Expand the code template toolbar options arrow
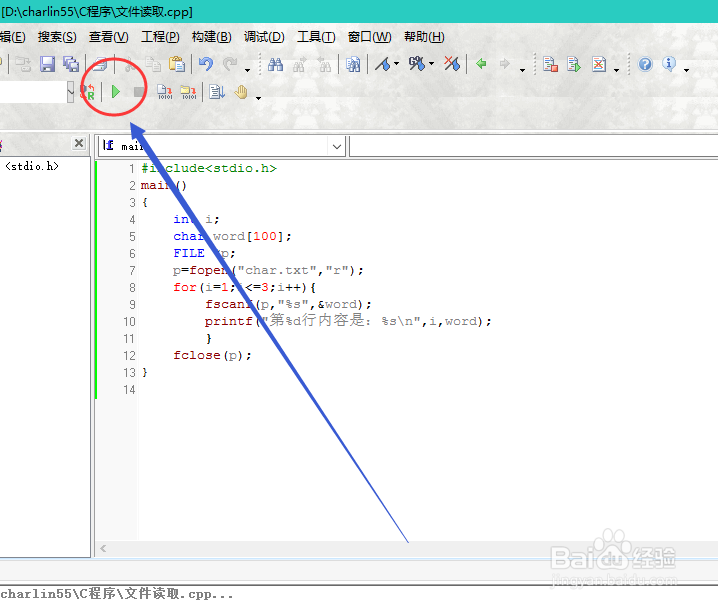The height and width of the screenshot is (605, 718). pyautogui.click(x=616, y=70)
